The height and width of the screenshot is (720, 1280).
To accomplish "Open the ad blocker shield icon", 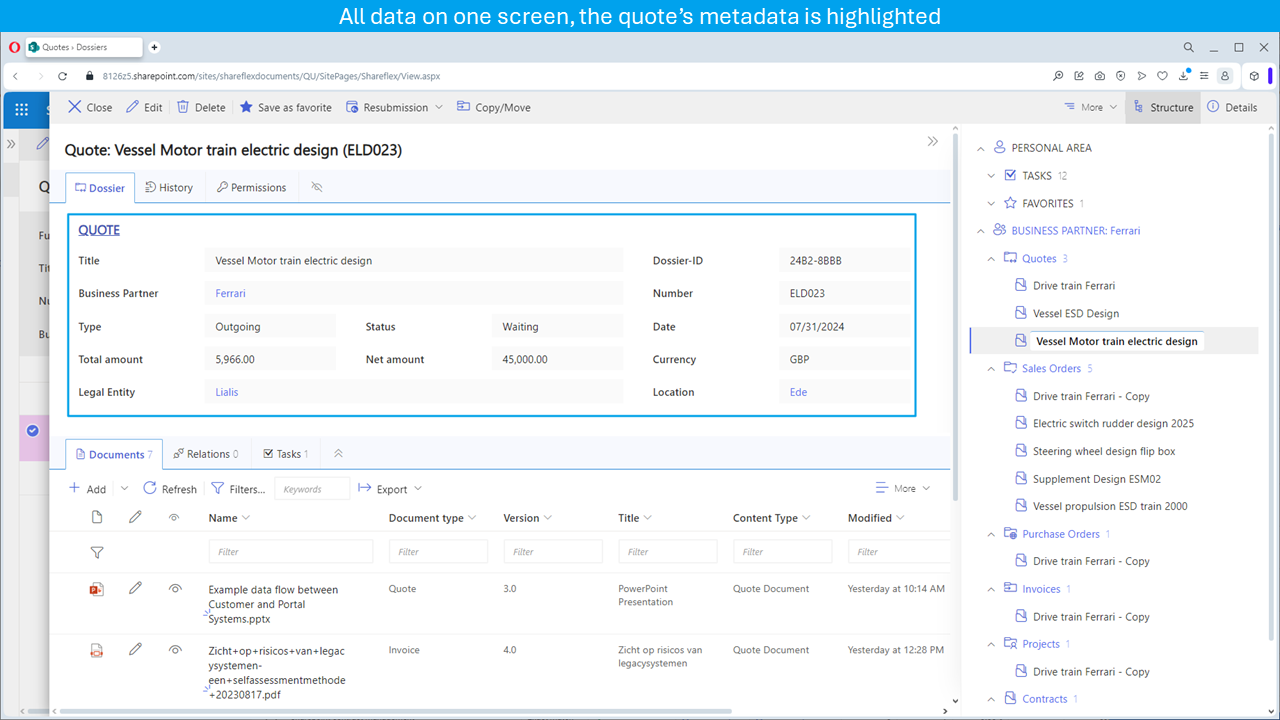I will [1120, 76].
